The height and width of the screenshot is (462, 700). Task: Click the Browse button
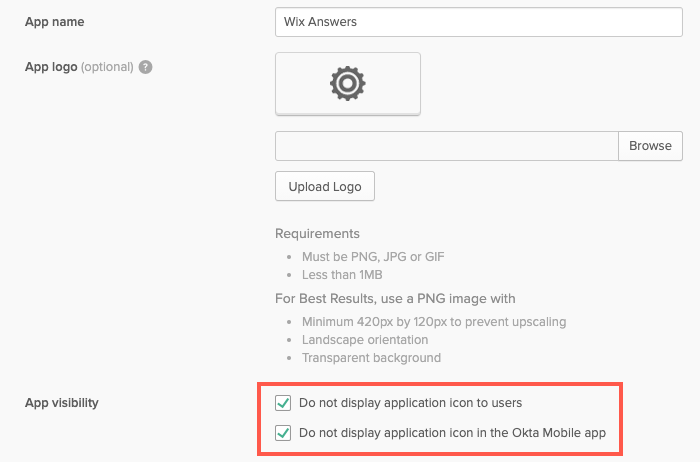pos(650,146)
